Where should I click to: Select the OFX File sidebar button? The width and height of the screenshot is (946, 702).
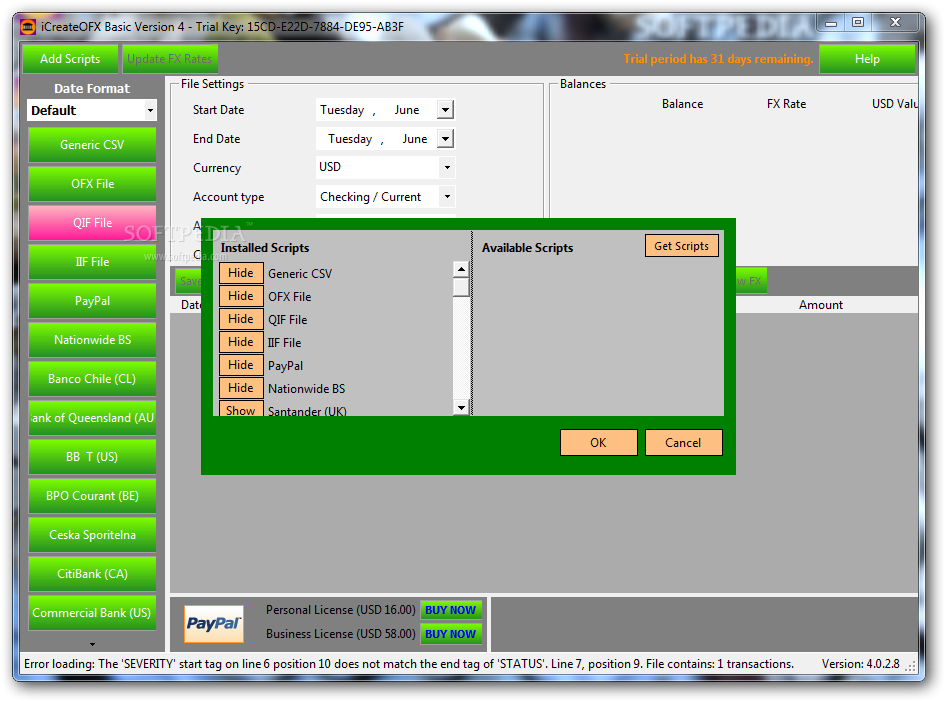(x=92, y=184)
